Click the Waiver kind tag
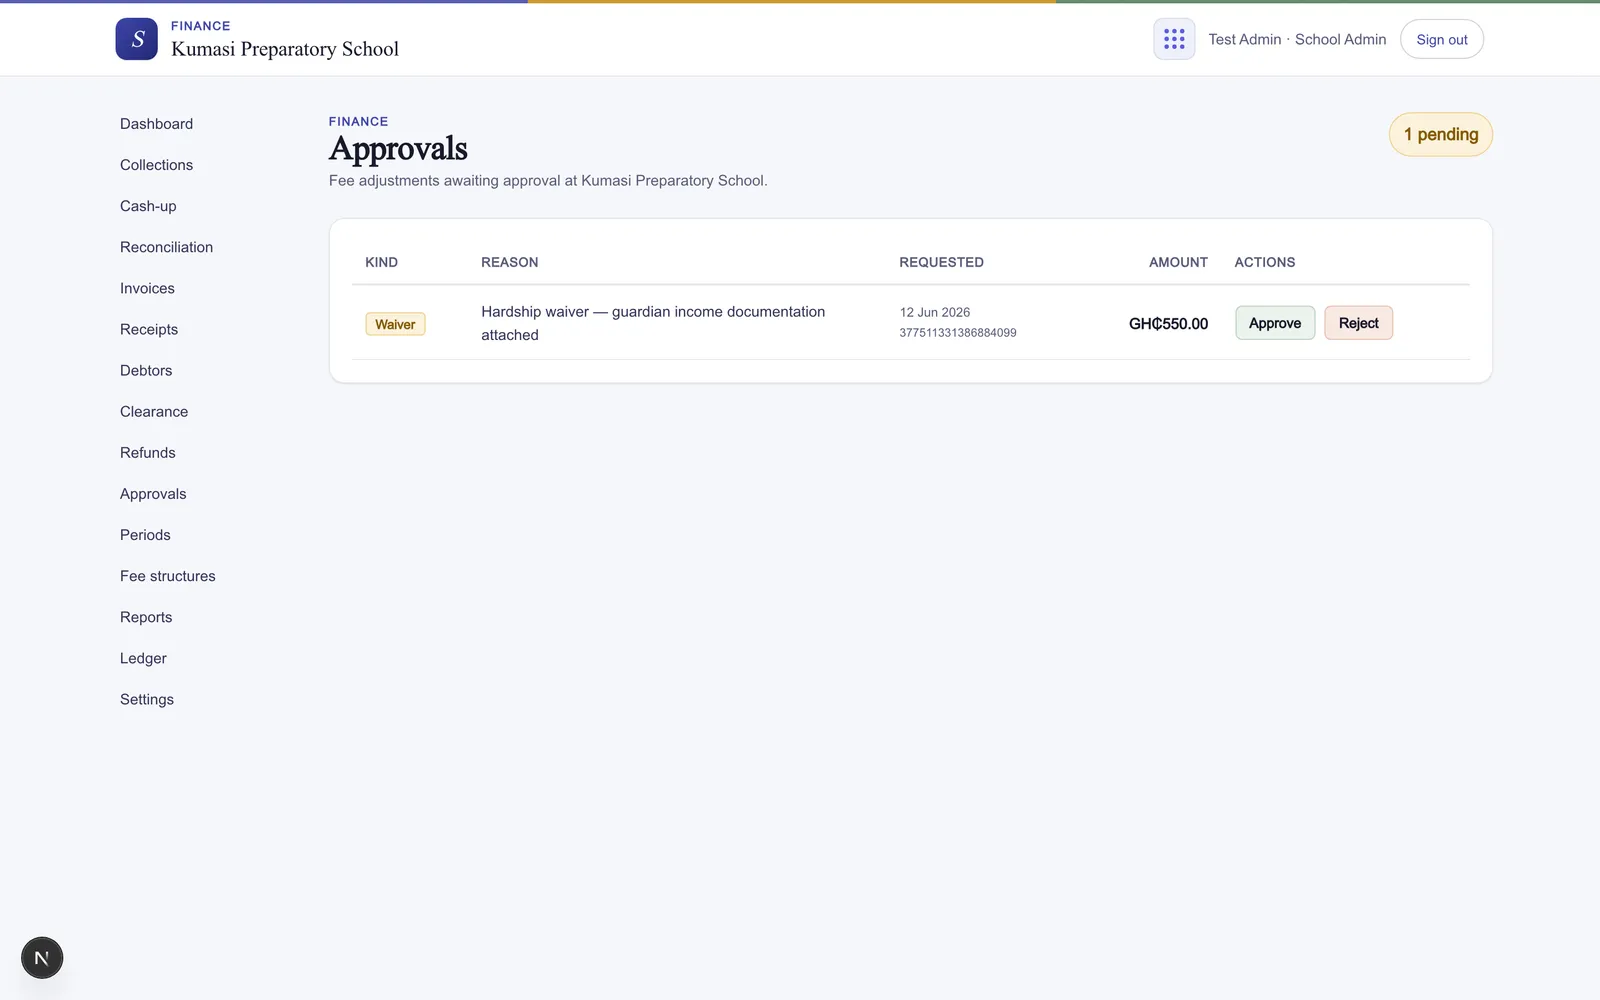 pos(395,324)
